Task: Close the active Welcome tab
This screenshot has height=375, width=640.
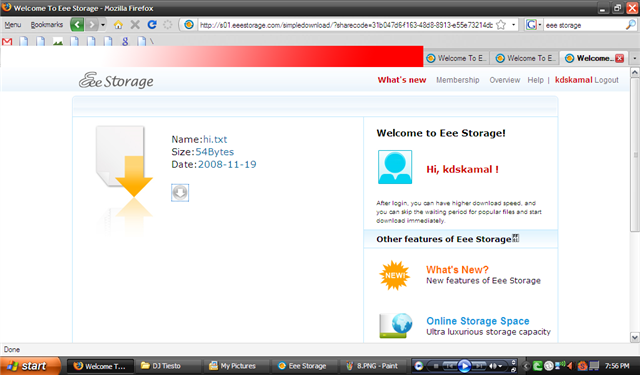Action: (x=620, y=58)
